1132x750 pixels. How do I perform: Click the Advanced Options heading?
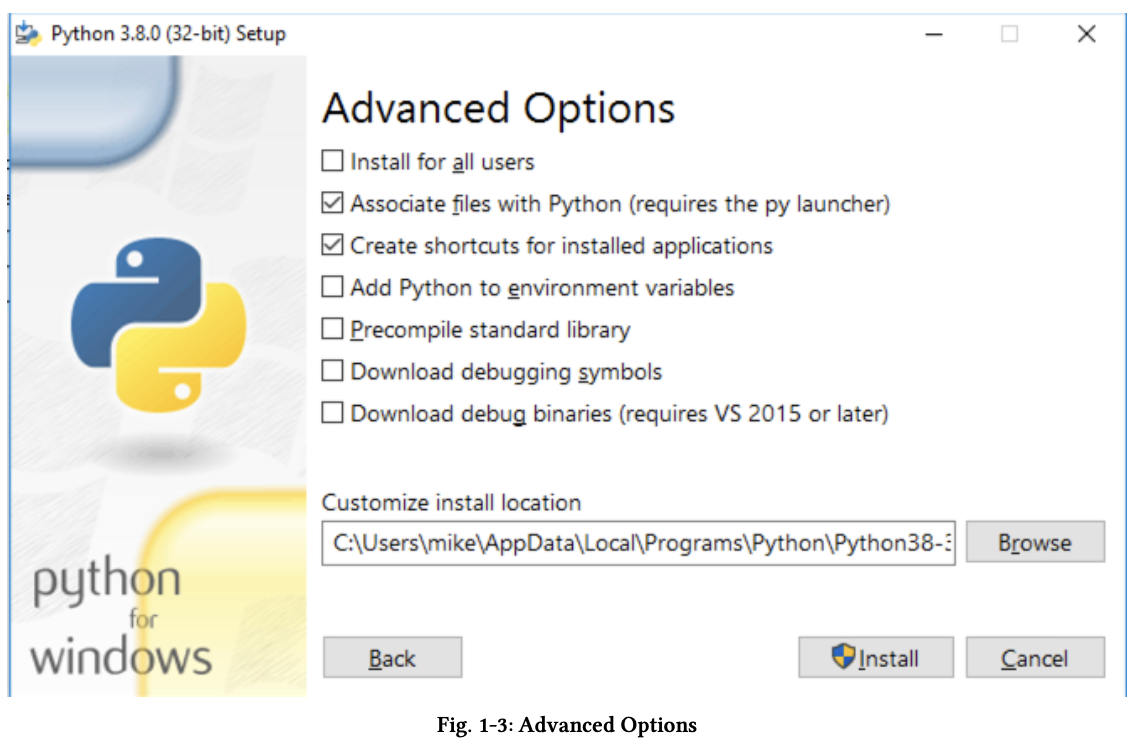[498, 108]
